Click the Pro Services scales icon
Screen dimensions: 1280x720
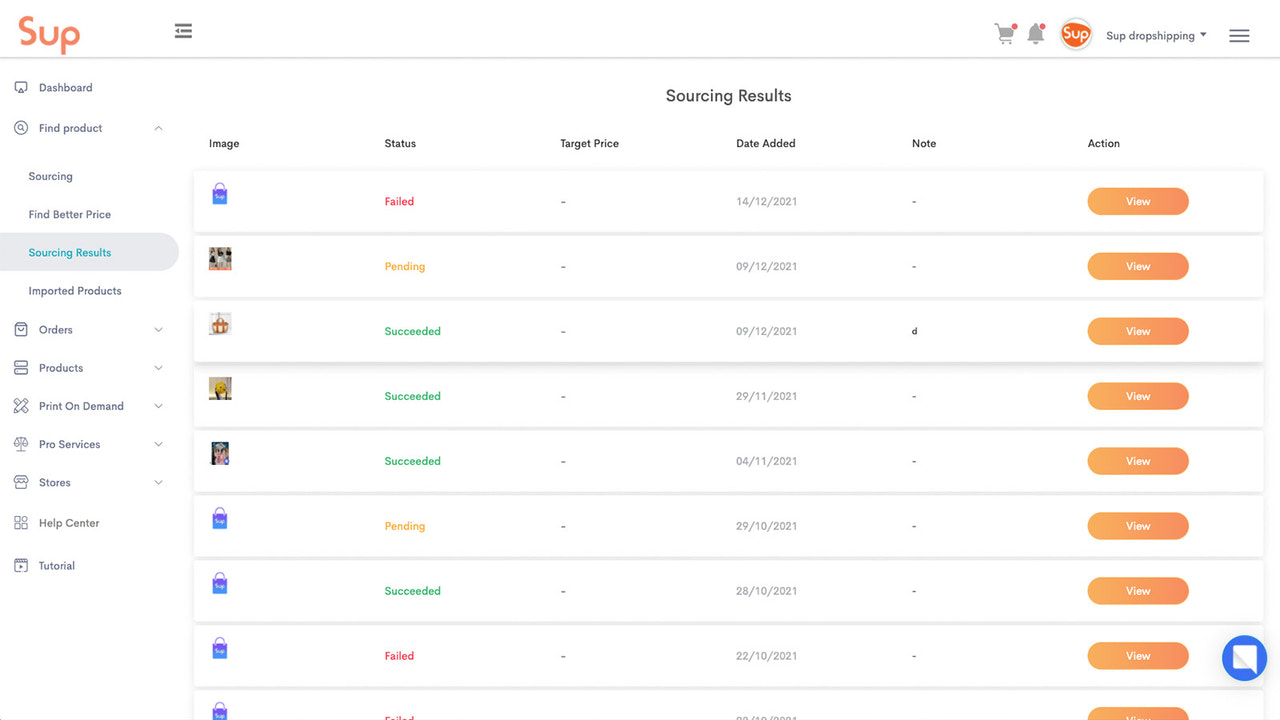[21, 444]
